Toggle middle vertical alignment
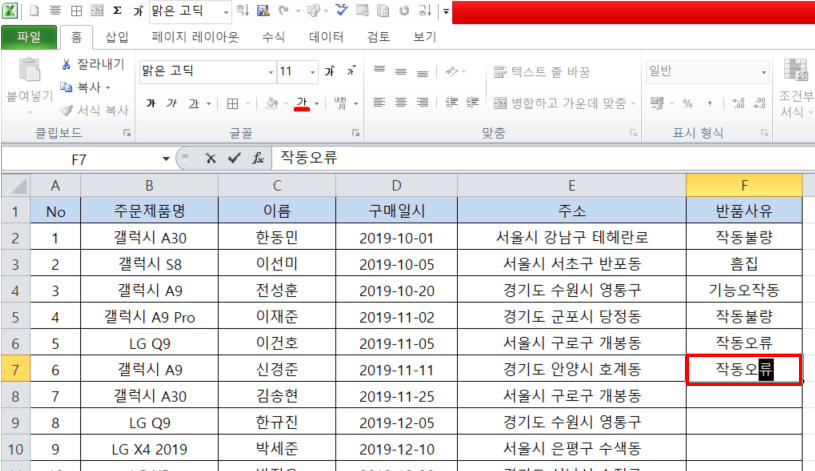 pos(401,71)
